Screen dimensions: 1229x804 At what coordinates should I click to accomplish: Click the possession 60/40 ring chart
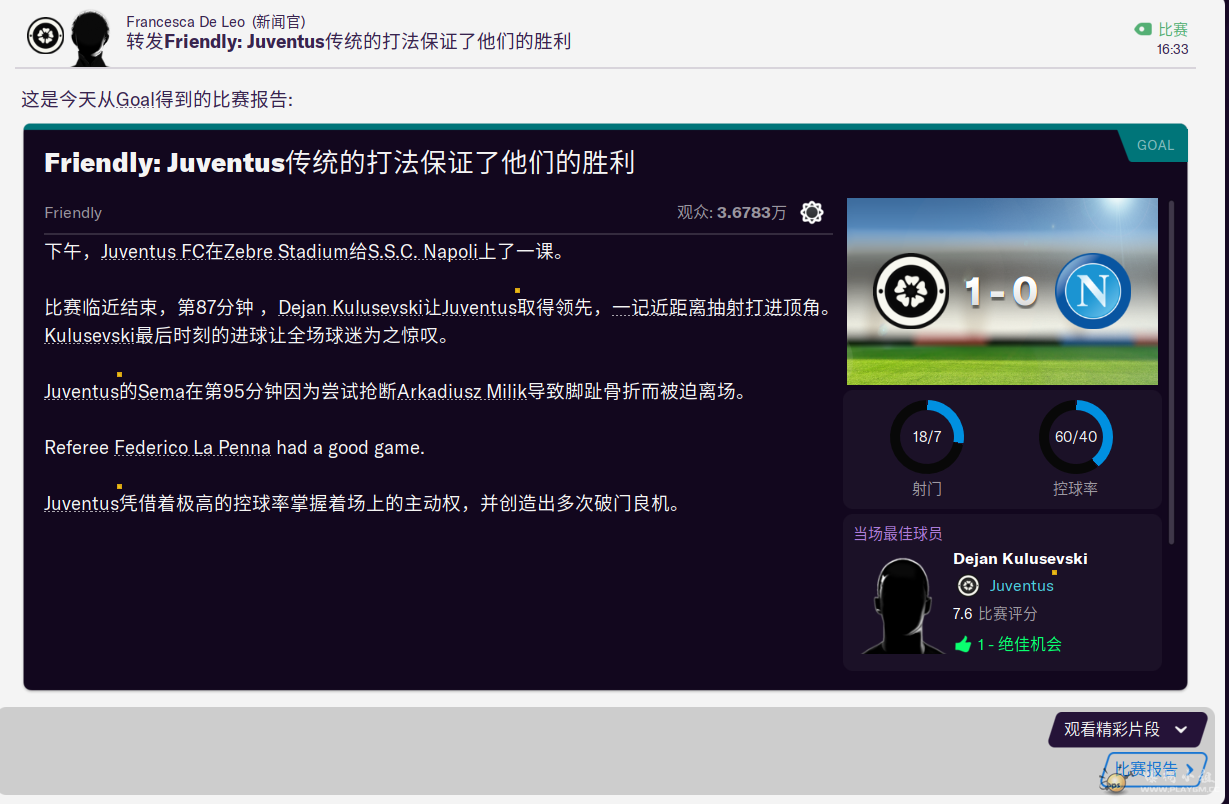[x=1076, y=437]
